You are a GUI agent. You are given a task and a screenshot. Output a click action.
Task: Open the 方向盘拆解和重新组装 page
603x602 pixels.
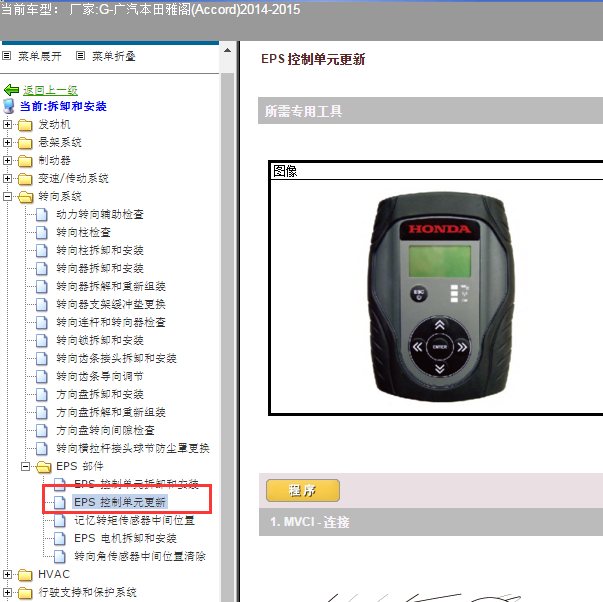111,413
